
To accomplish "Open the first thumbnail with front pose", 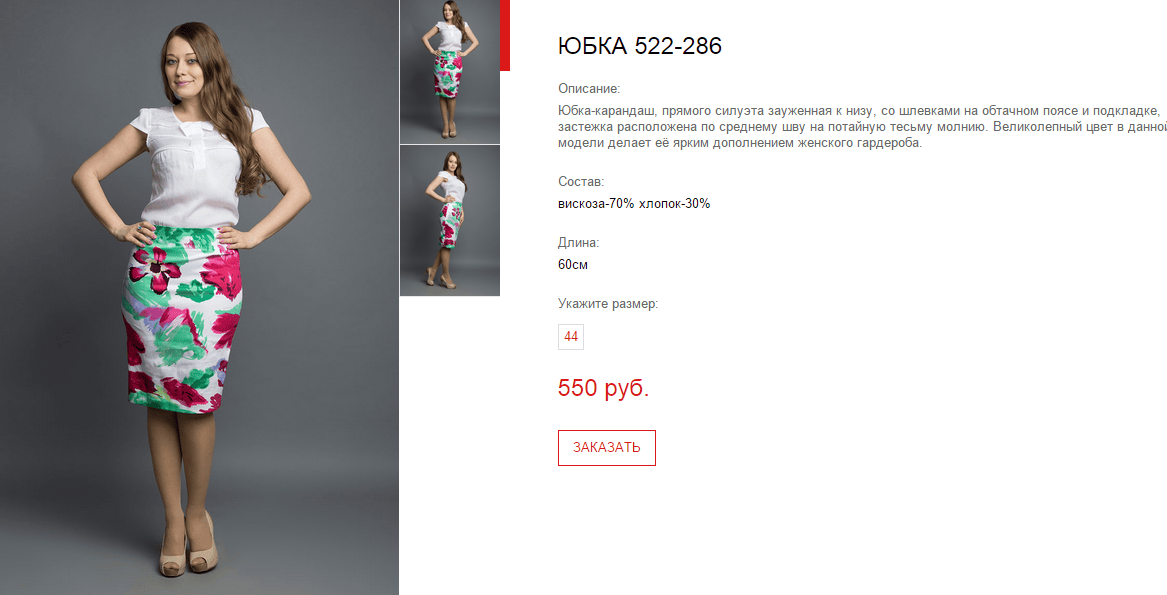I will click(450, 71).
